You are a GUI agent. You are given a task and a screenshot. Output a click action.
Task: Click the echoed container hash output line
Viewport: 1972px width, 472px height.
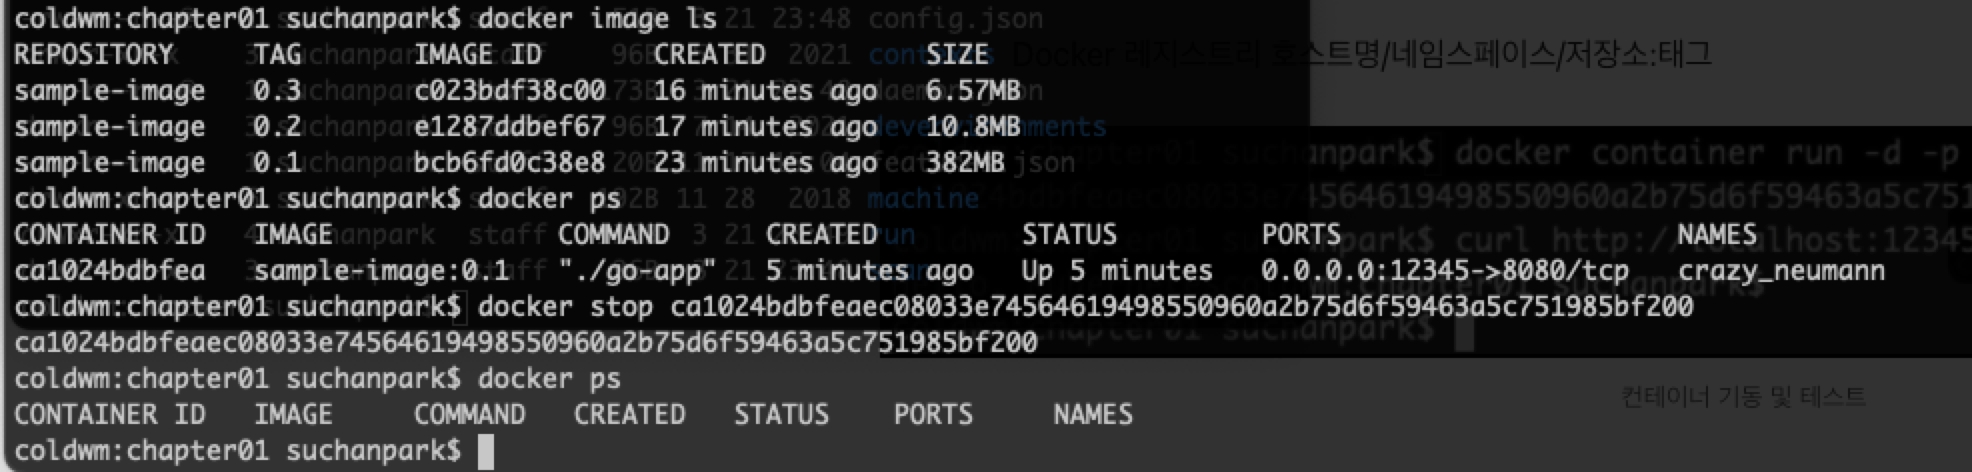[525, 343]
